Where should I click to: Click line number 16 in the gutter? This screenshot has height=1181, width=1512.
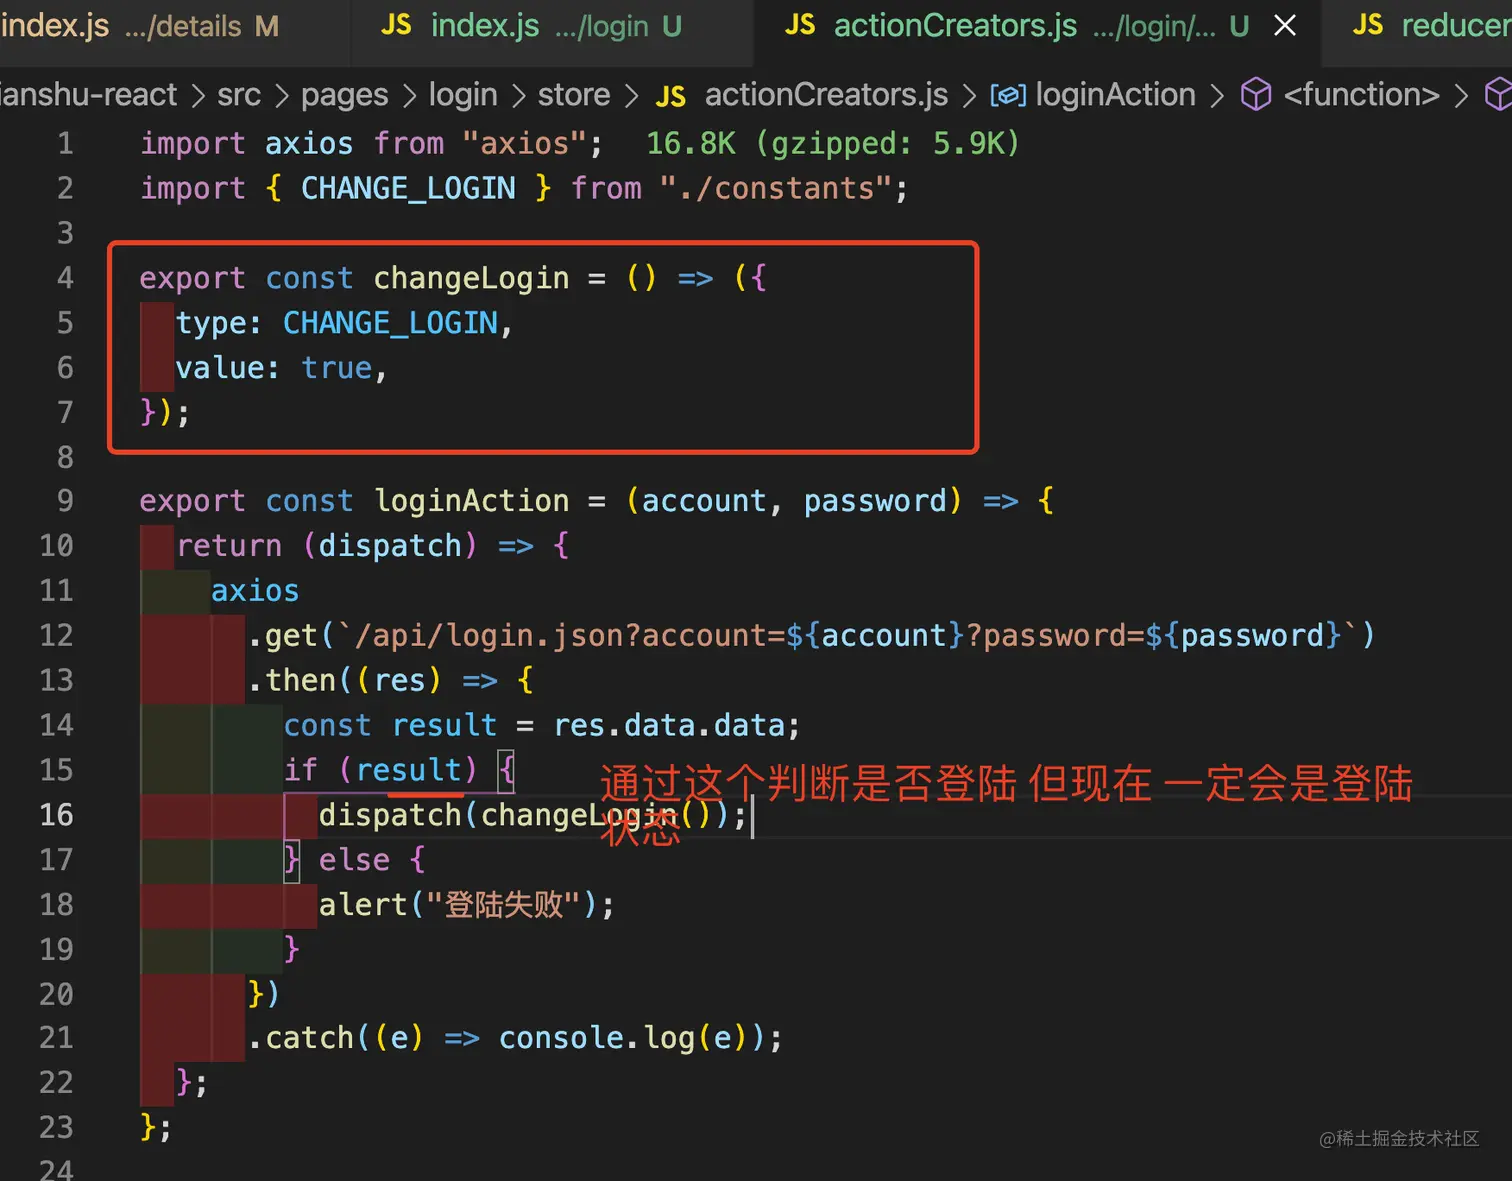coord(56,815)
